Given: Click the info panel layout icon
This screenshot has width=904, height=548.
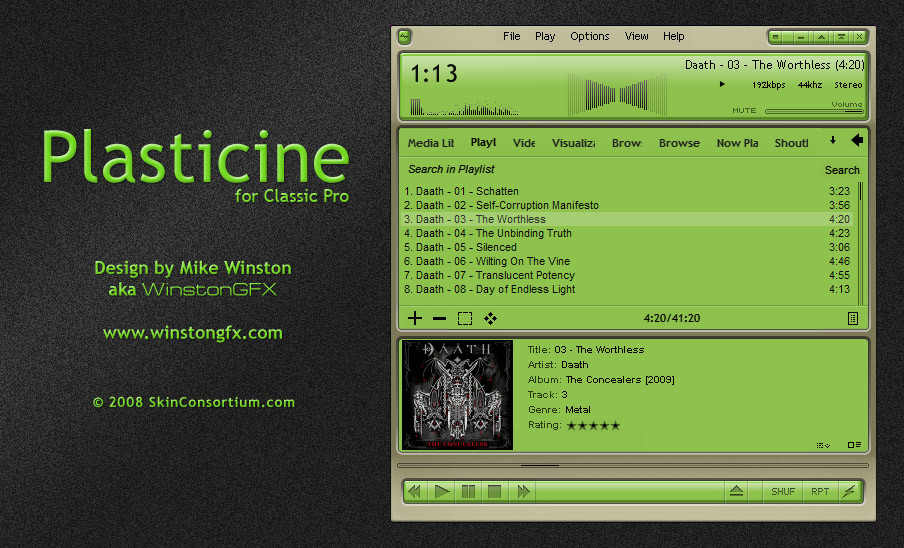Looking at the screenshot, I should 854,445.
